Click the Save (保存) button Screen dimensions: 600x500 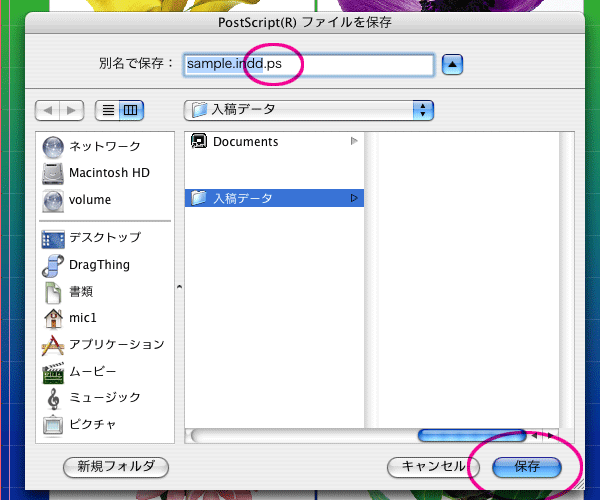(x=527, y=467)
